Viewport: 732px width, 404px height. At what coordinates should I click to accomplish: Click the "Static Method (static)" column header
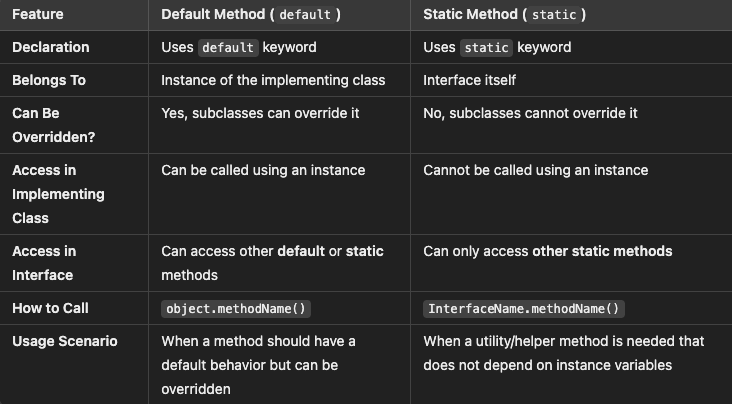pyautogui.click(x=504, y=15)
